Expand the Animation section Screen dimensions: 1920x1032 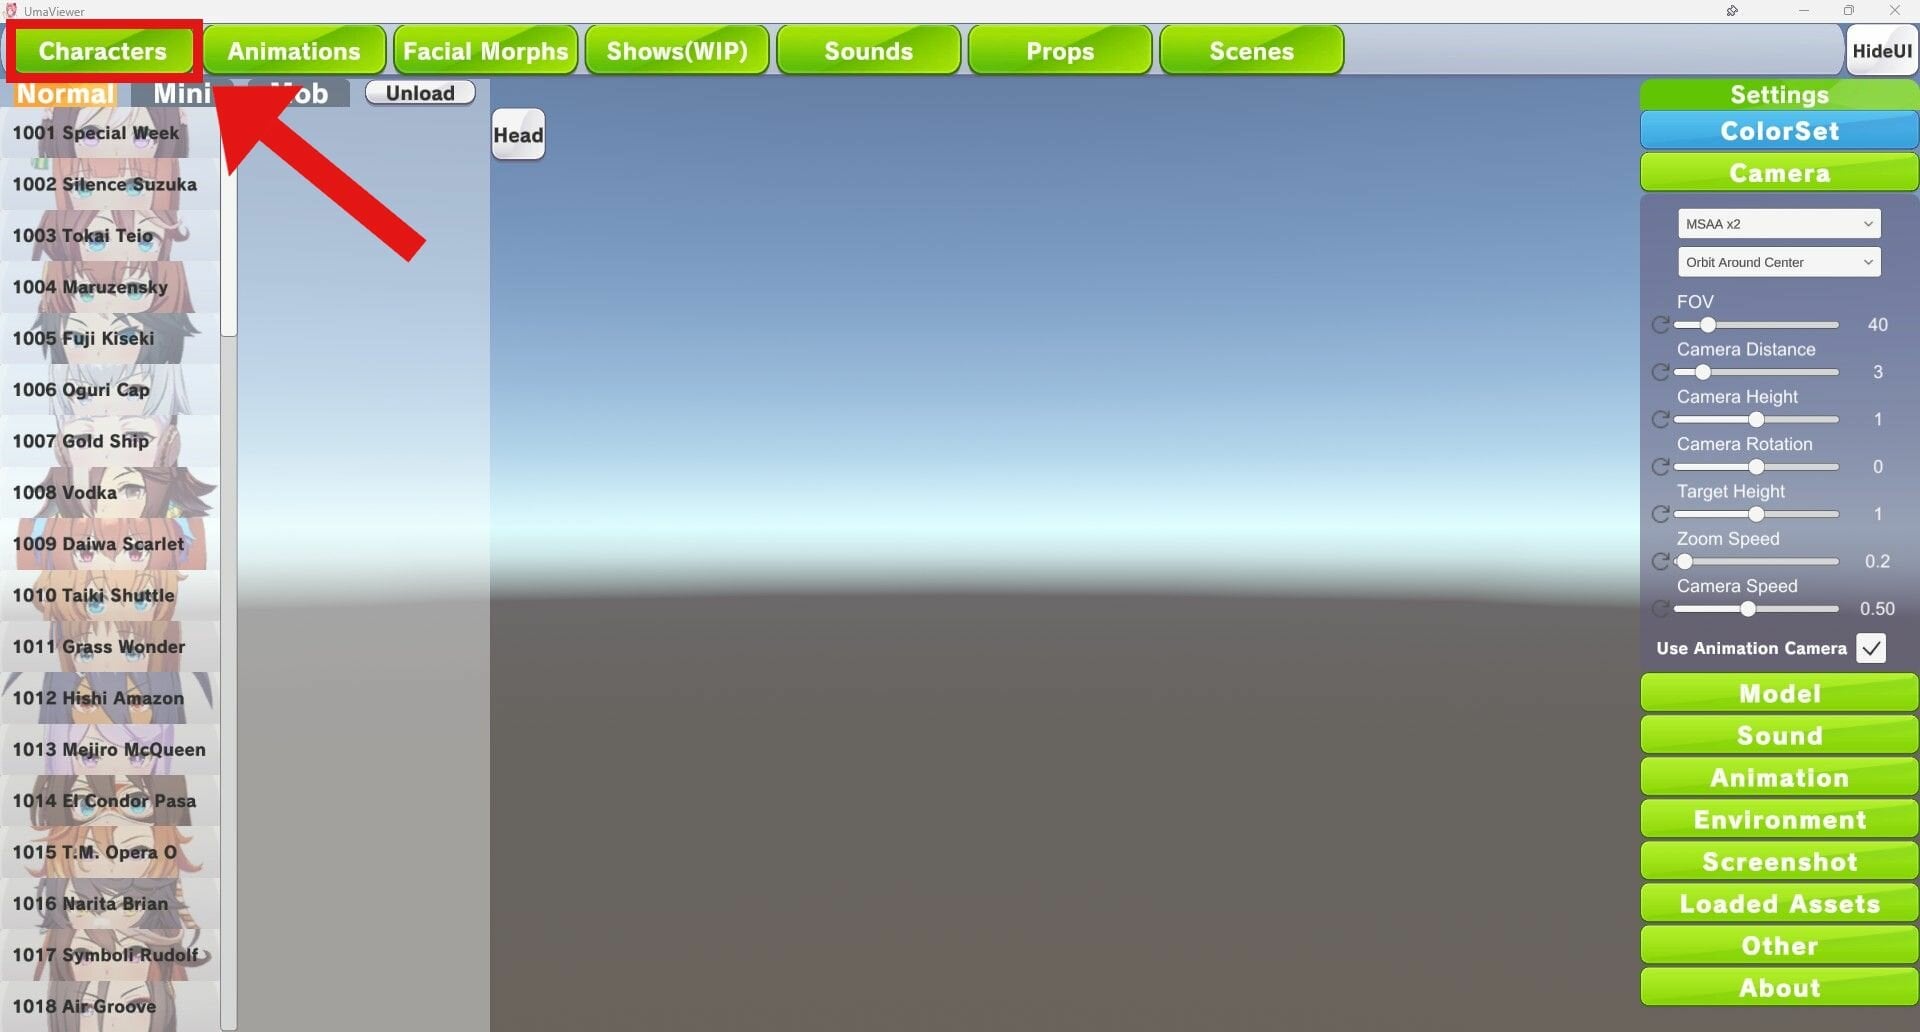tap(1779, 777)
